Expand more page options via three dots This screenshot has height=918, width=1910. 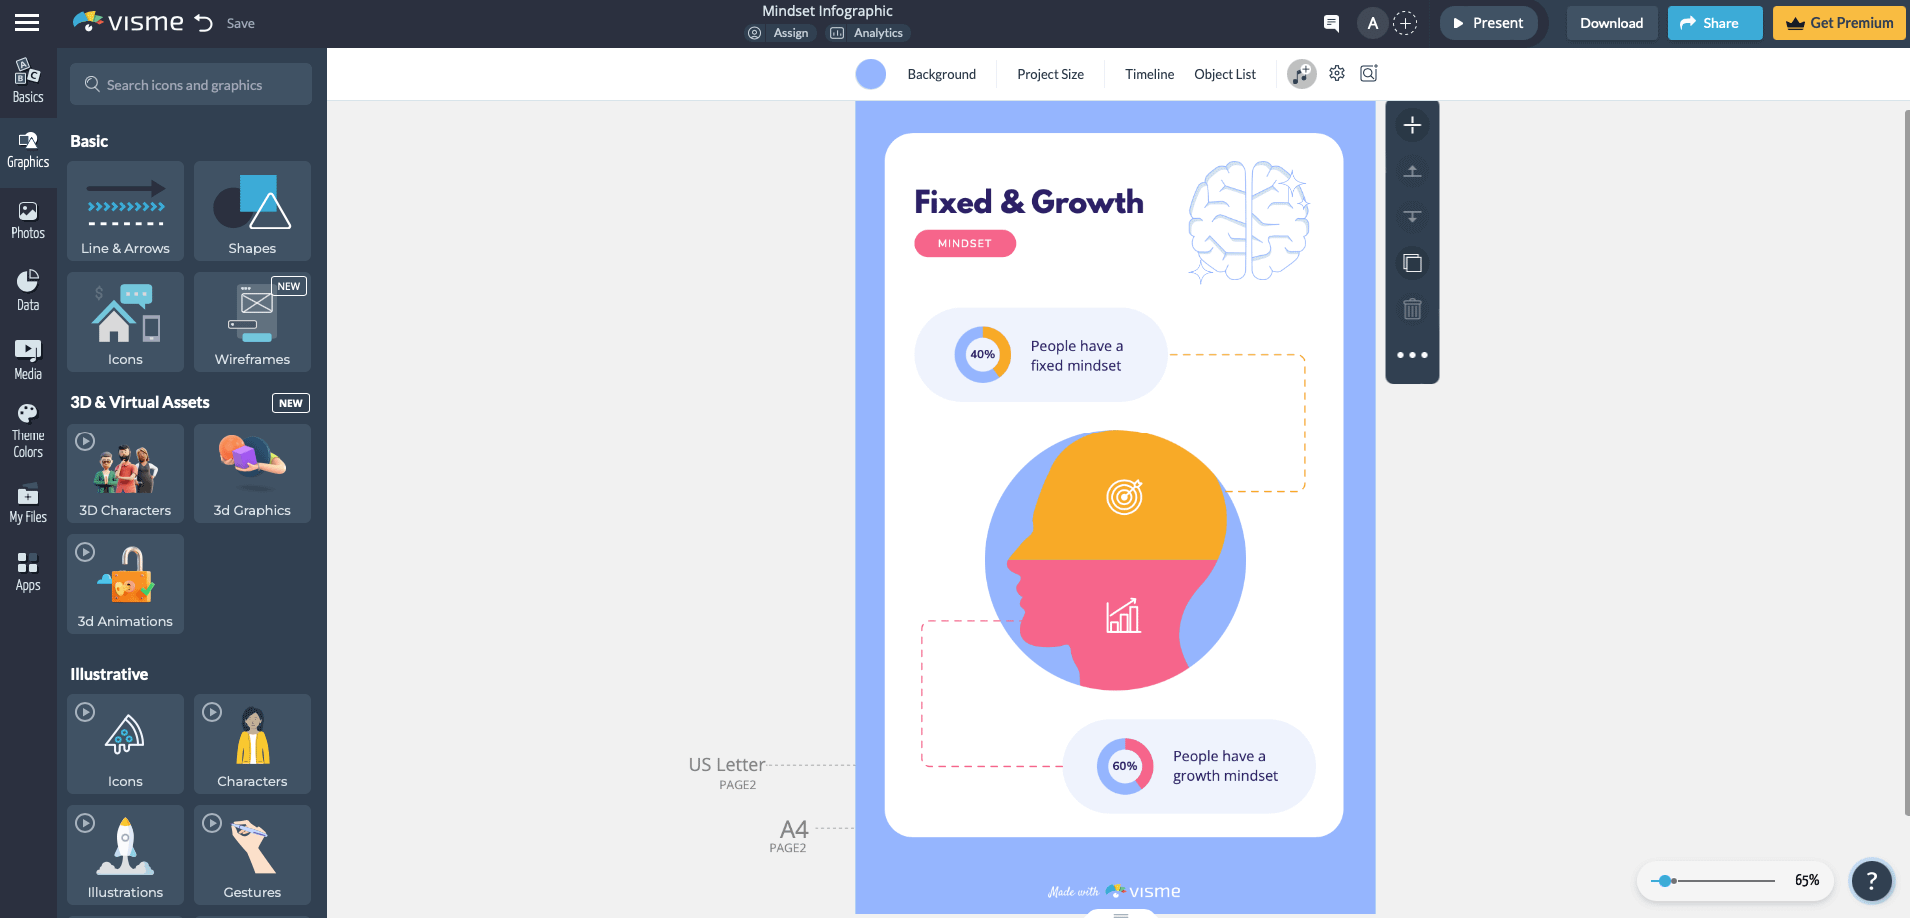click(x=1412, y=354)
